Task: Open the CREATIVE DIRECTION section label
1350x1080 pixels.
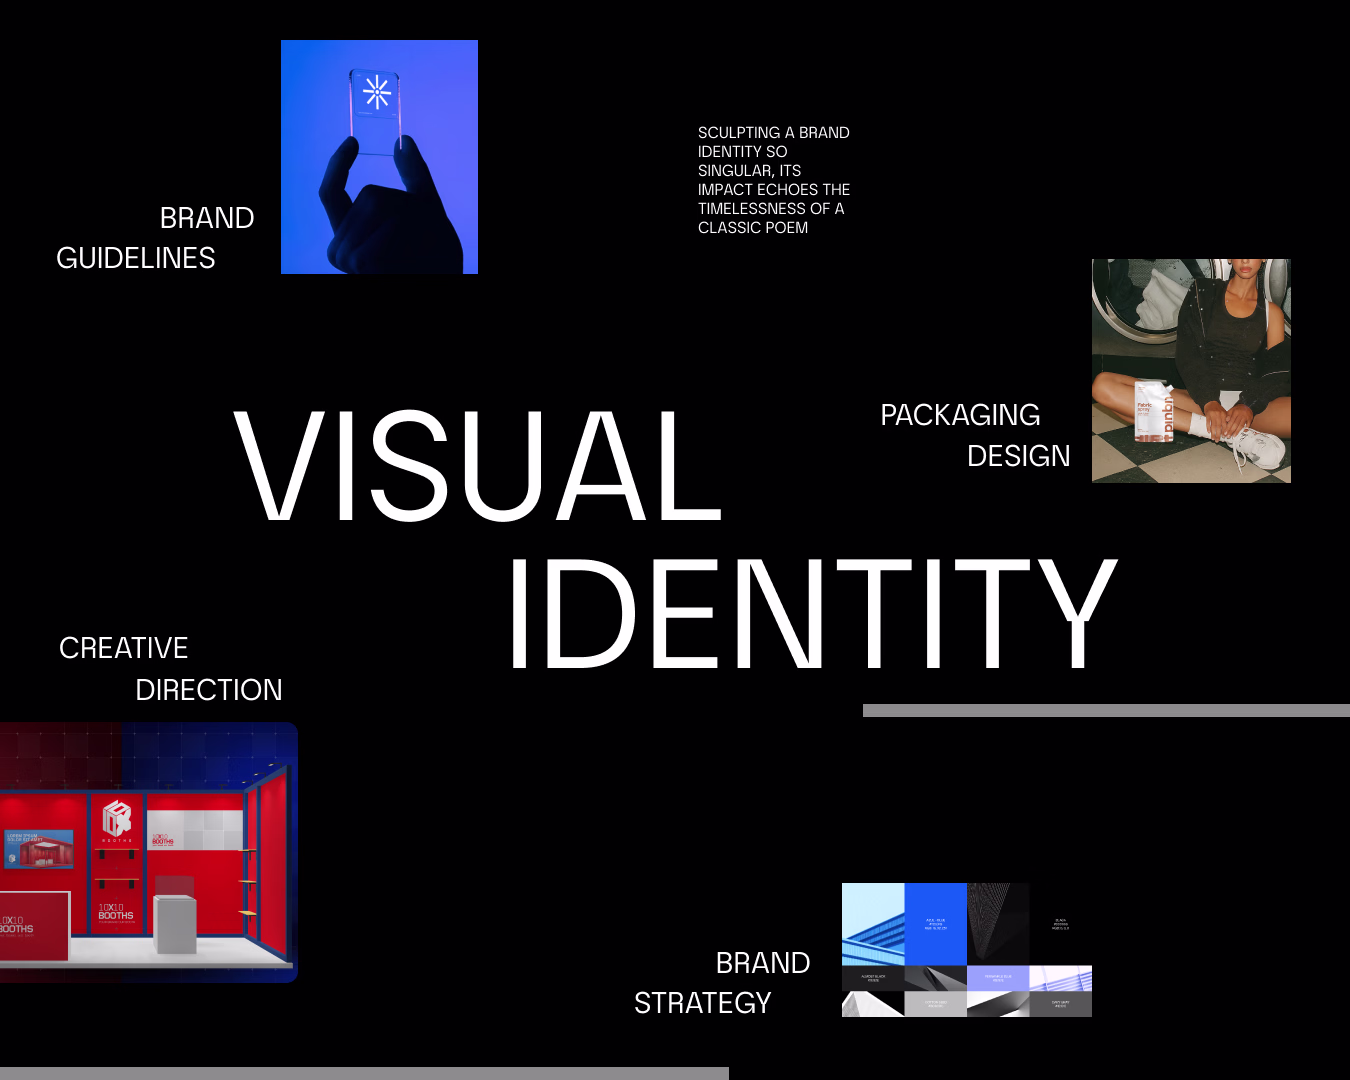Action: (x=170, y=668)
